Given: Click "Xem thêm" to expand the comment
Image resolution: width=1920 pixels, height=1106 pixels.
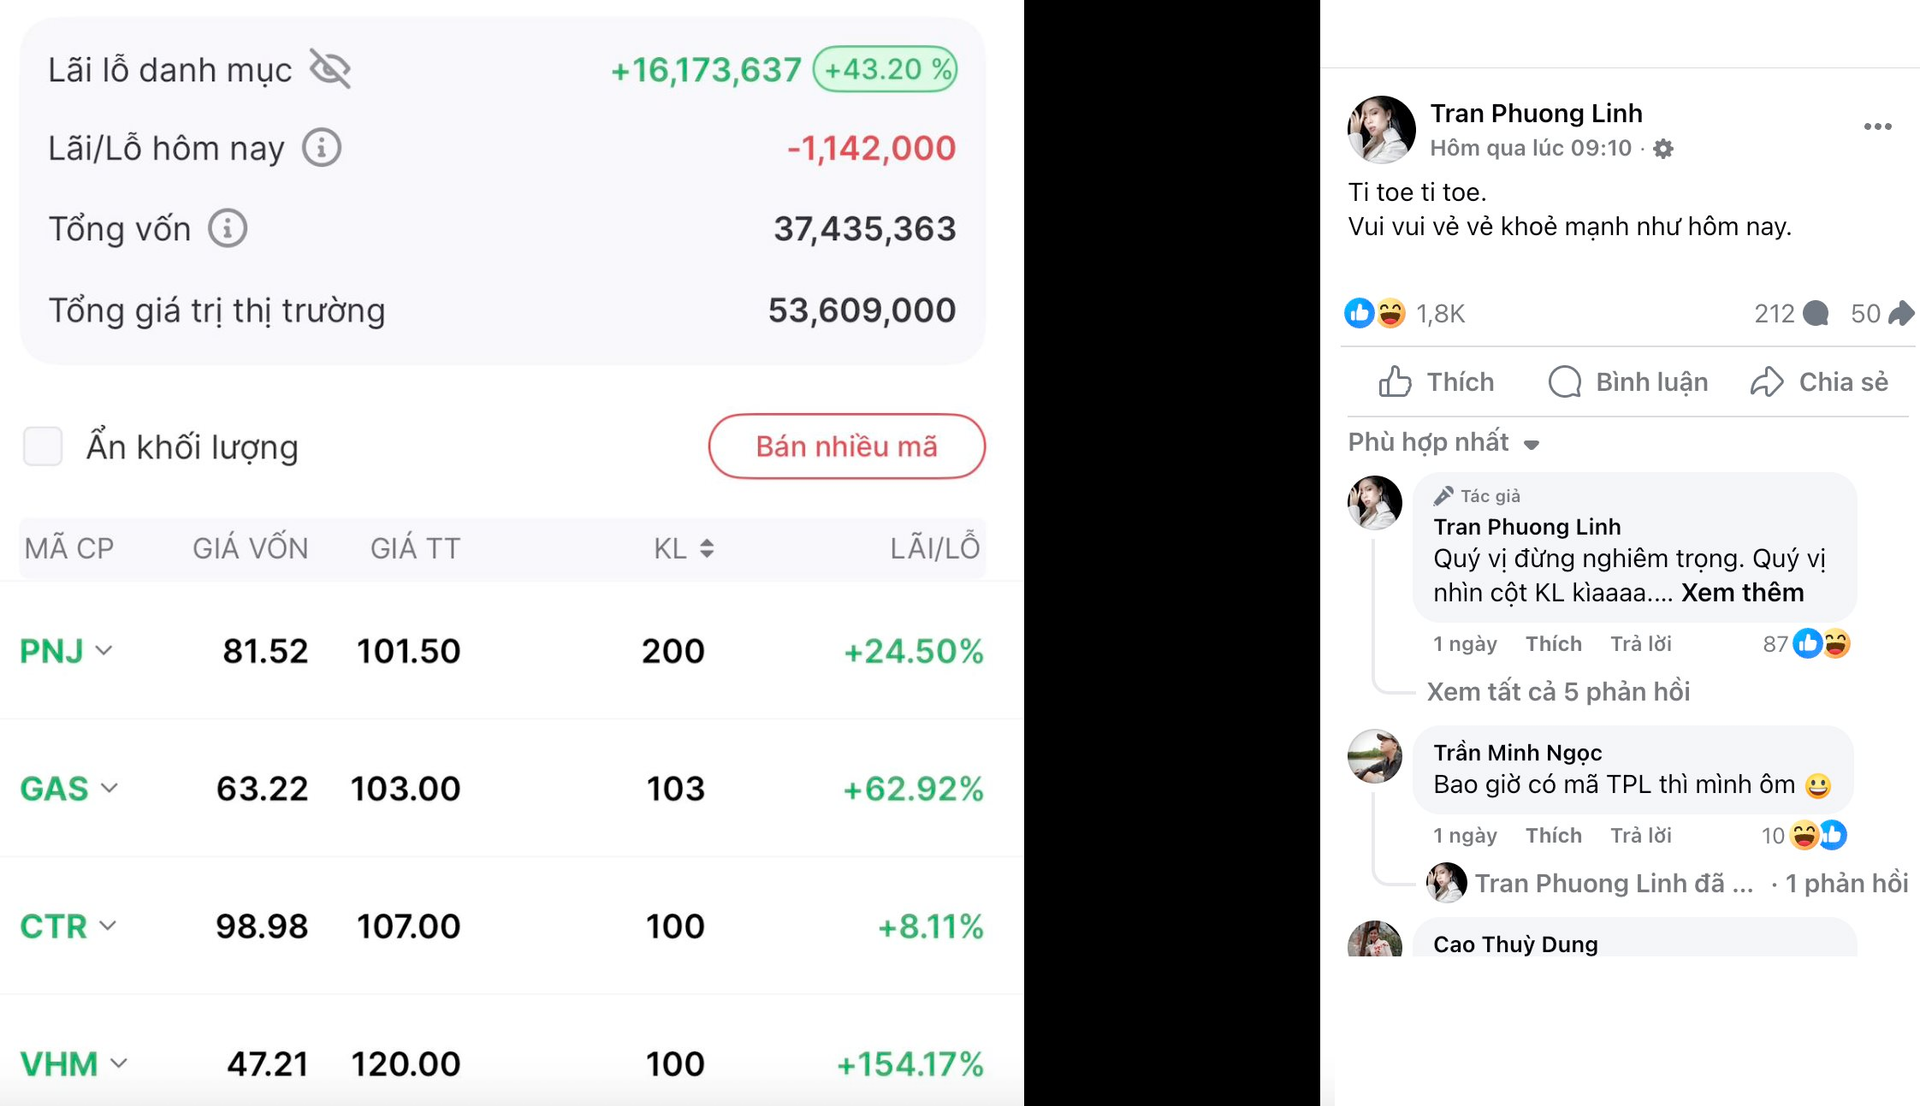Looking at the screenshot, I should 1743,592.
